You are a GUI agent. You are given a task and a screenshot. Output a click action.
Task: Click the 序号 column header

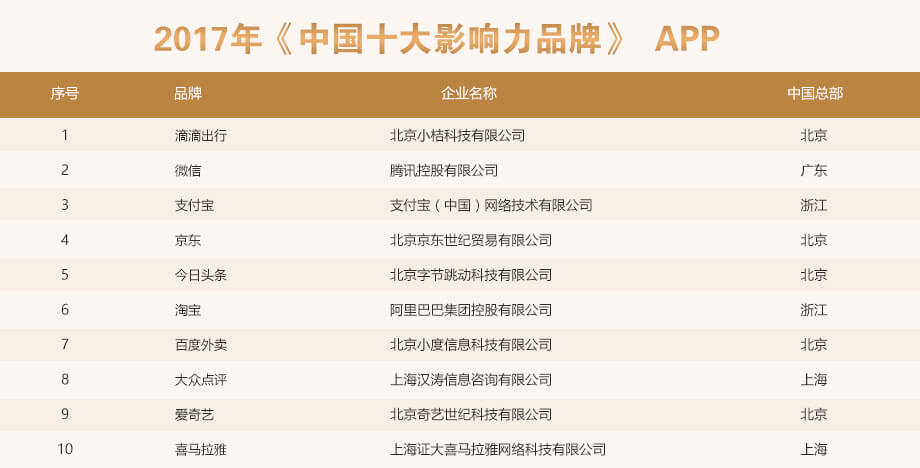[x=65, y=93]
